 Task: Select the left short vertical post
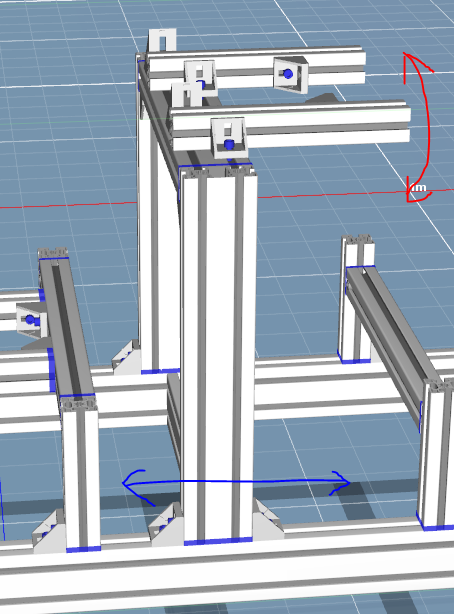(80, 472)
